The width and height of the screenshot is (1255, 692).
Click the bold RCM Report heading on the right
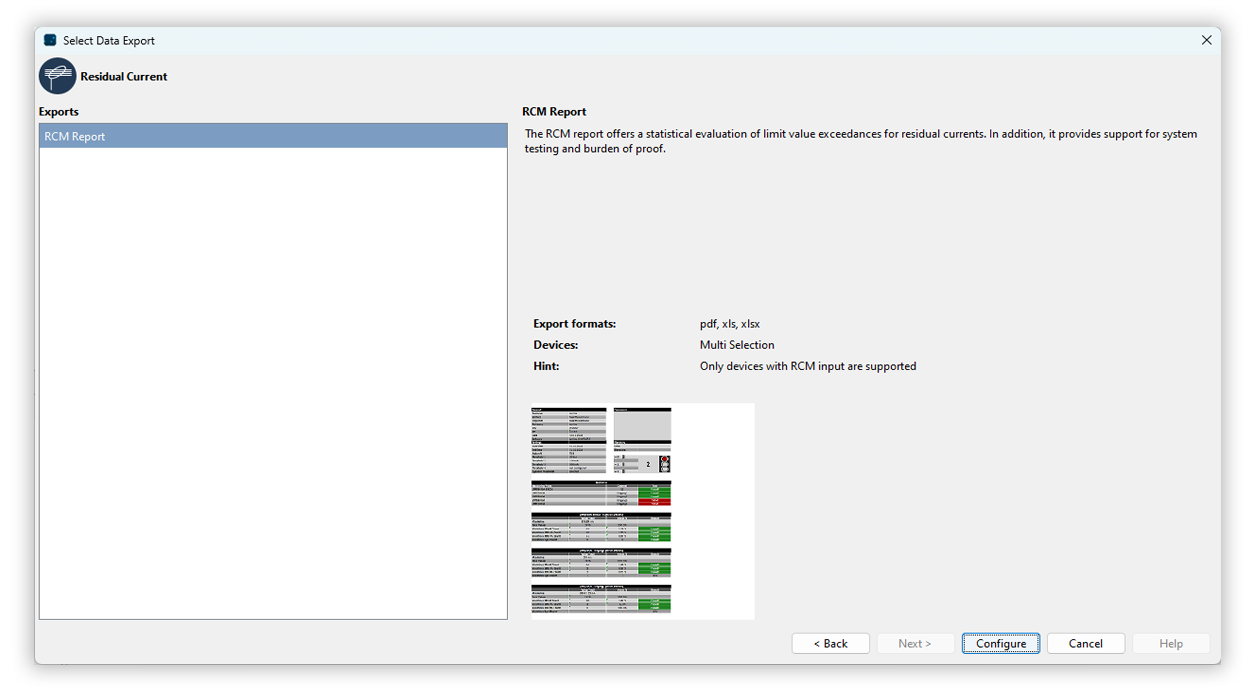(554, 112)
